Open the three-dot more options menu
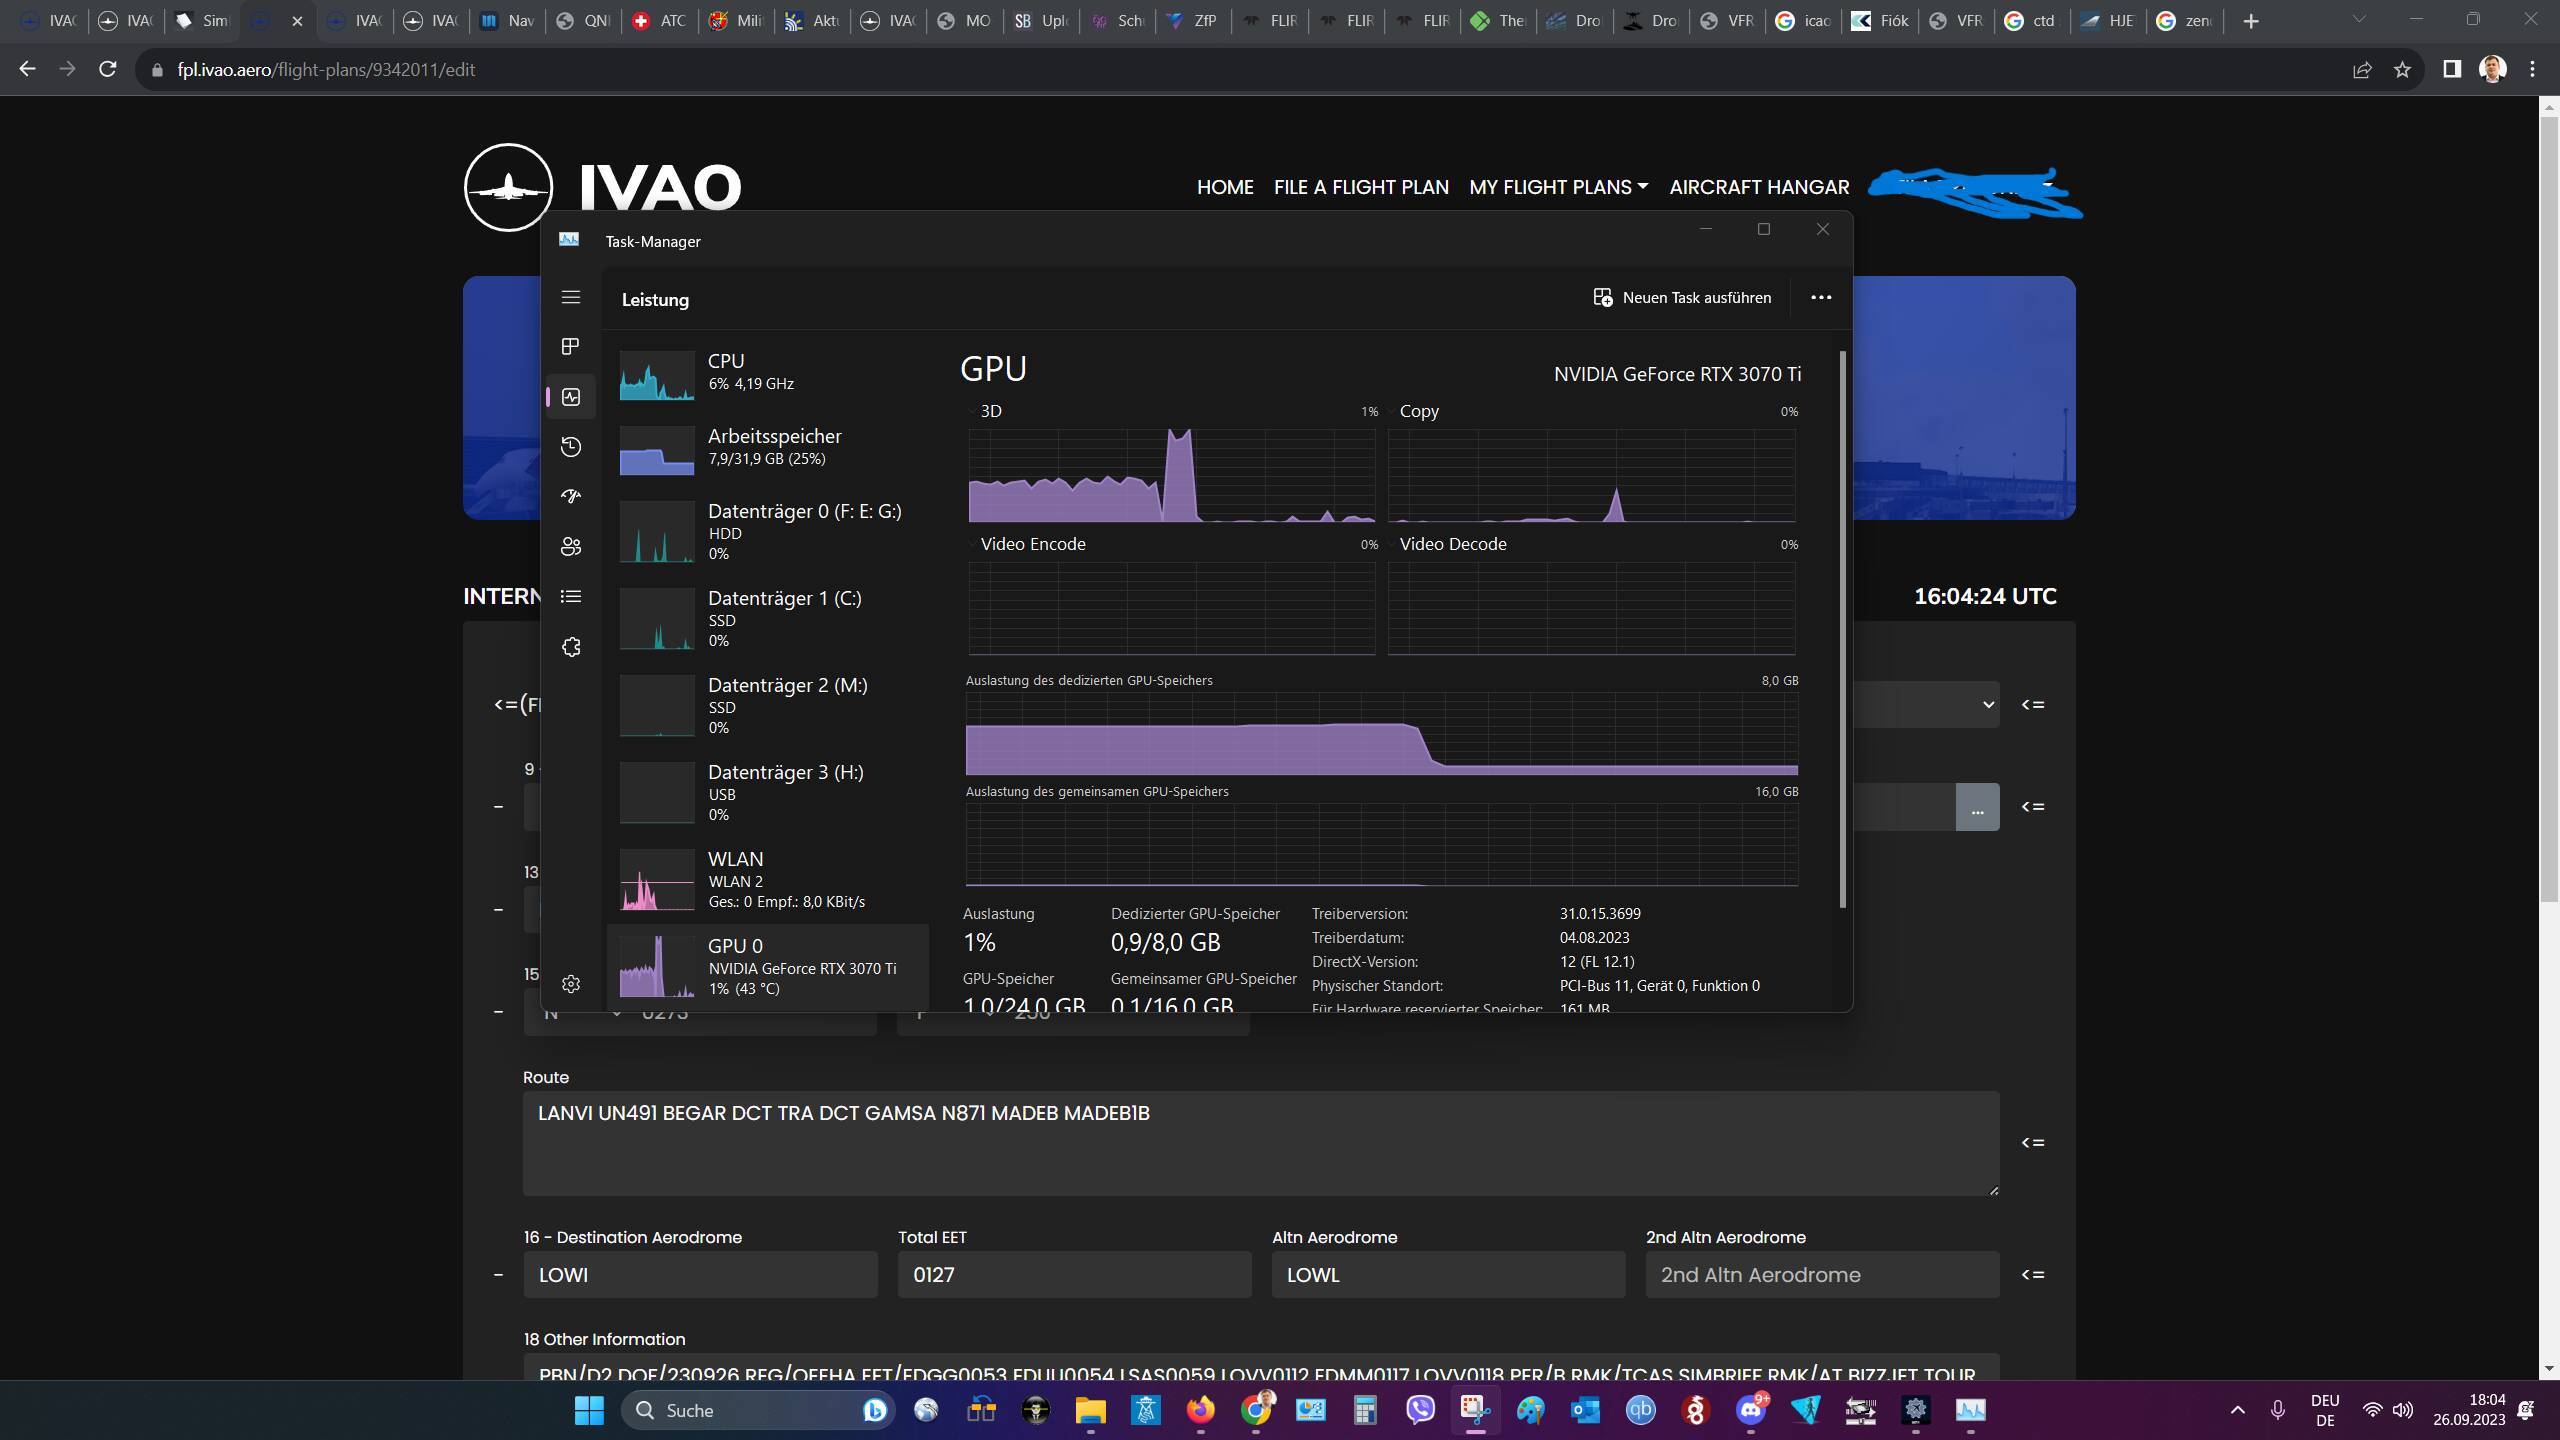Image resolution: width=2560 pixels, height=1440 pixels. point(1821,298)
